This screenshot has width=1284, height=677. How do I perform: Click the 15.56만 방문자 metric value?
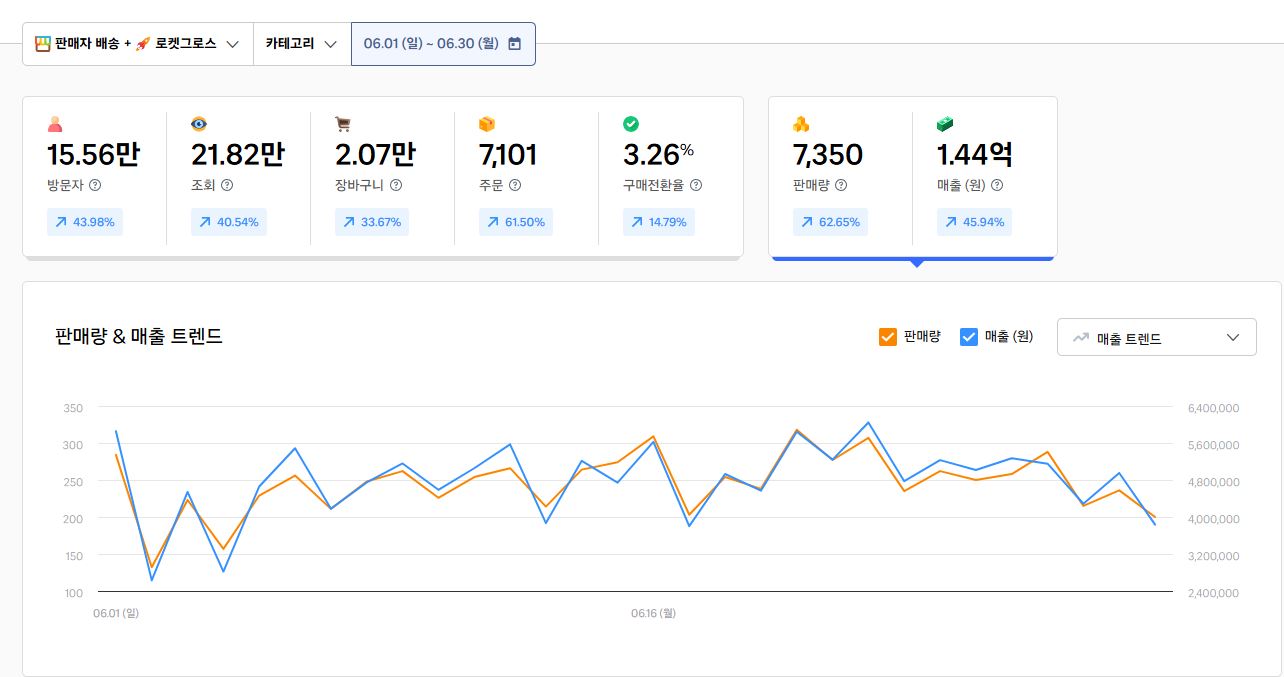click(x=93, y=155)
